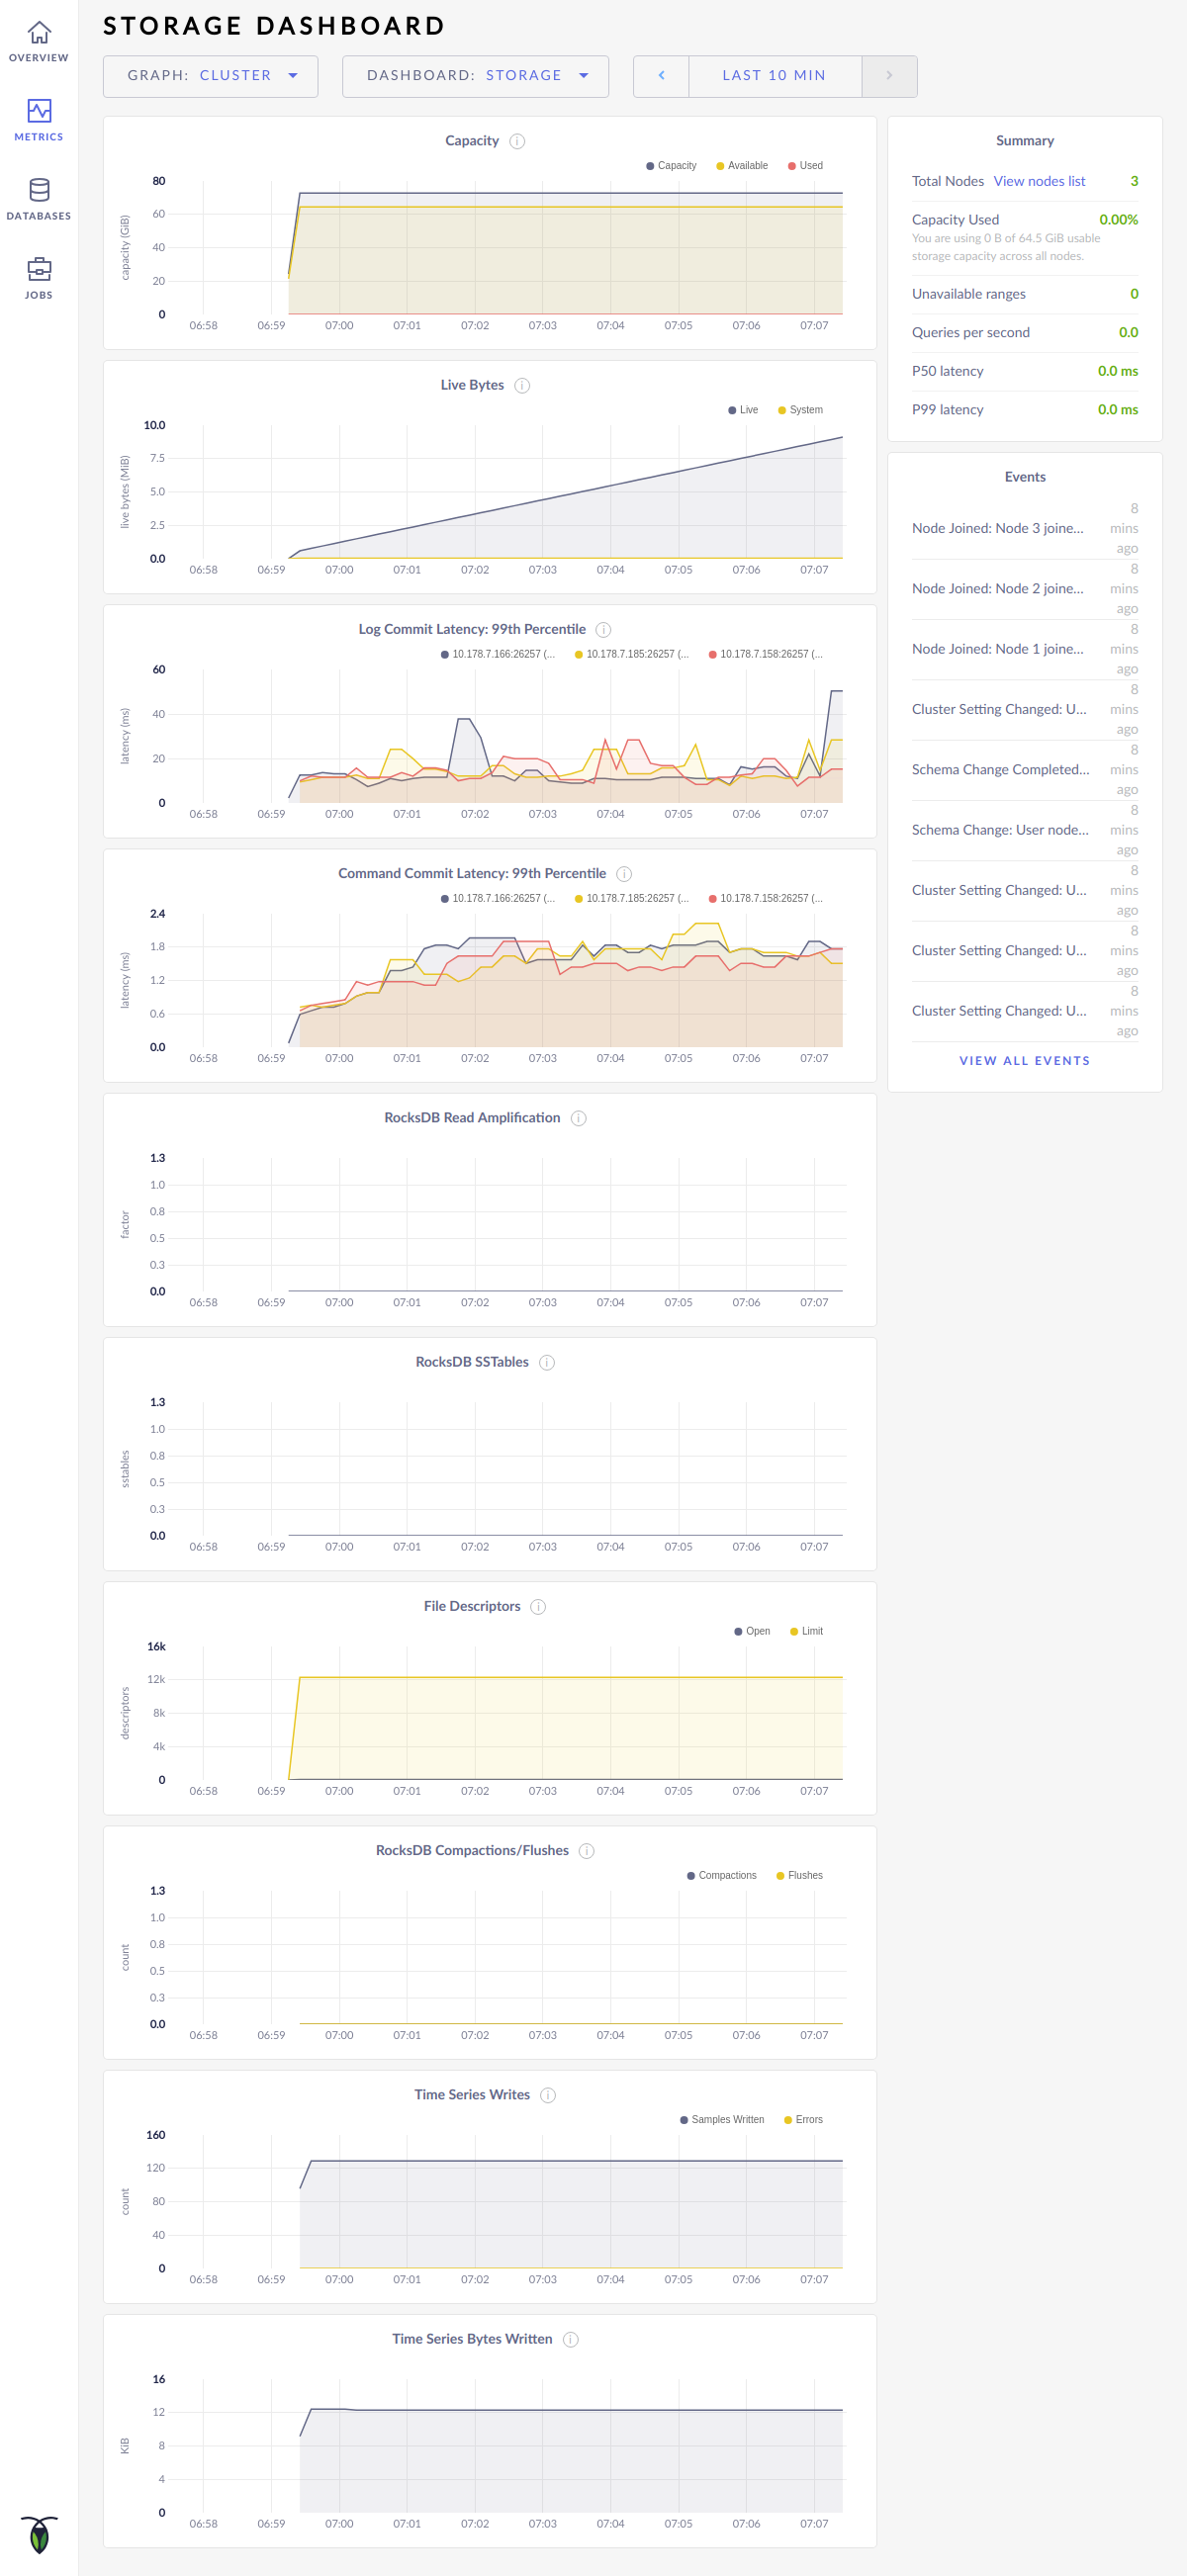Click info icon next to Time Series Writes
This screenshot has width=1187, height=2576.
[x=548, y=2095]
